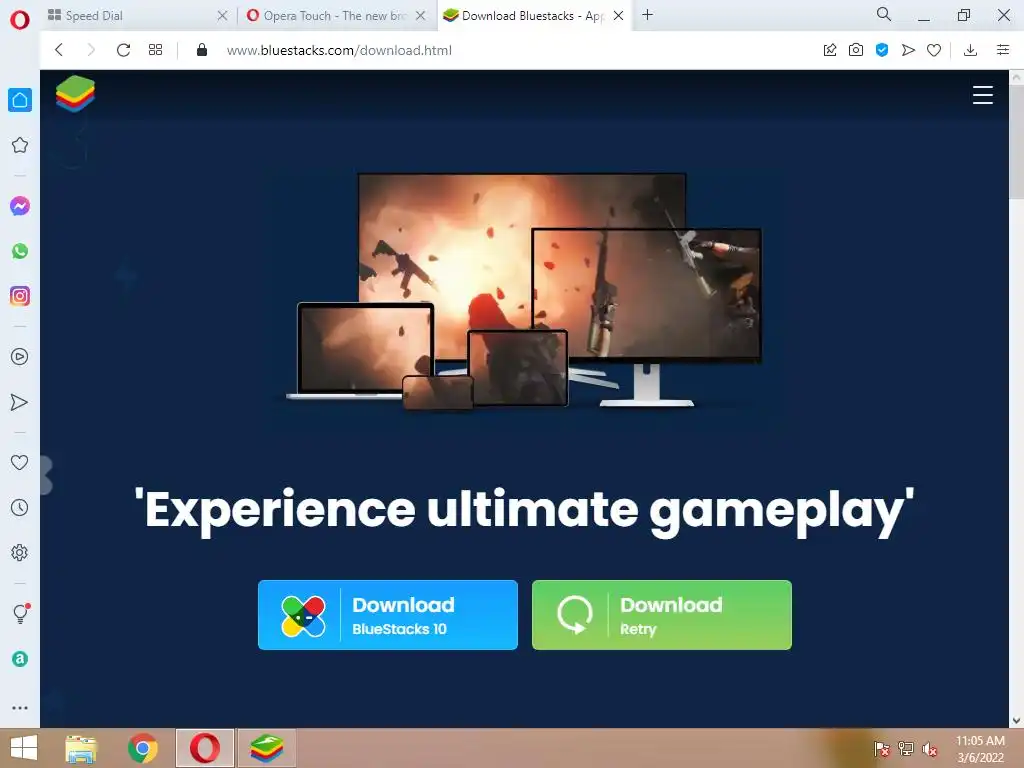Close the Speed Dial tab

pos(222,16)
